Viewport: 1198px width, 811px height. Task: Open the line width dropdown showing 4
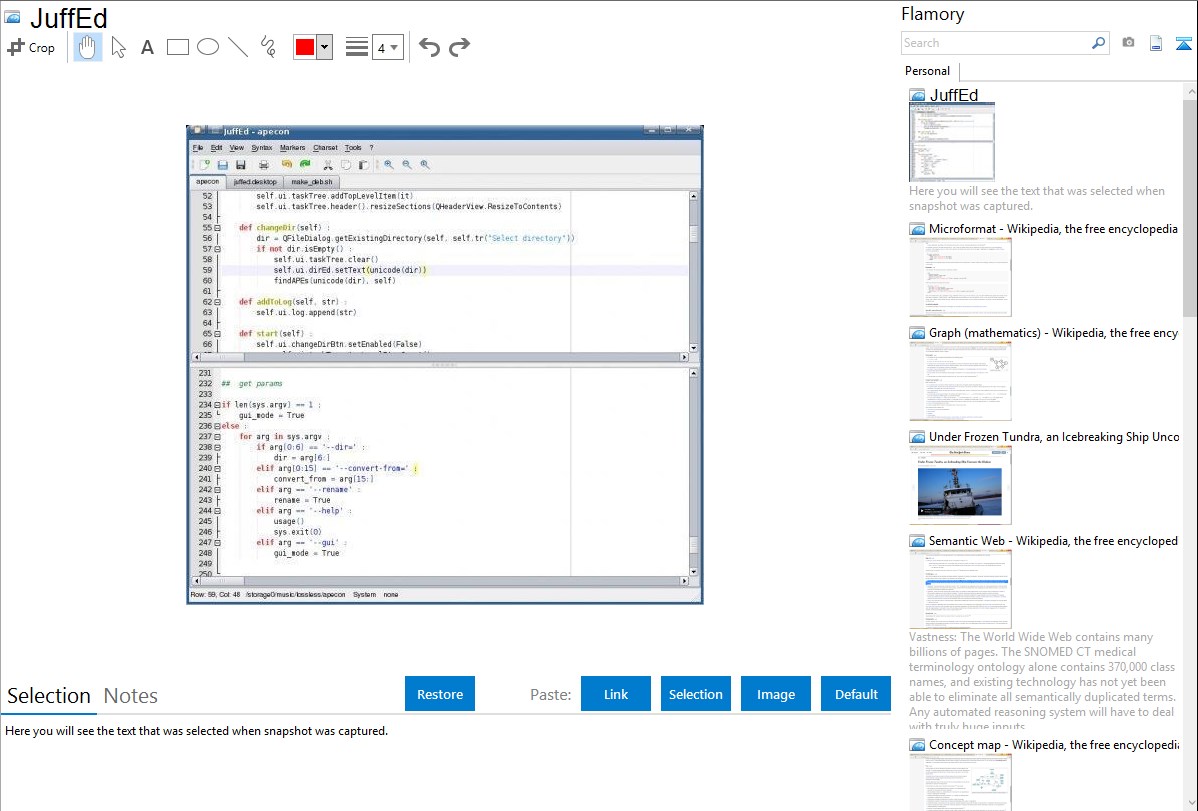point(387,47)
